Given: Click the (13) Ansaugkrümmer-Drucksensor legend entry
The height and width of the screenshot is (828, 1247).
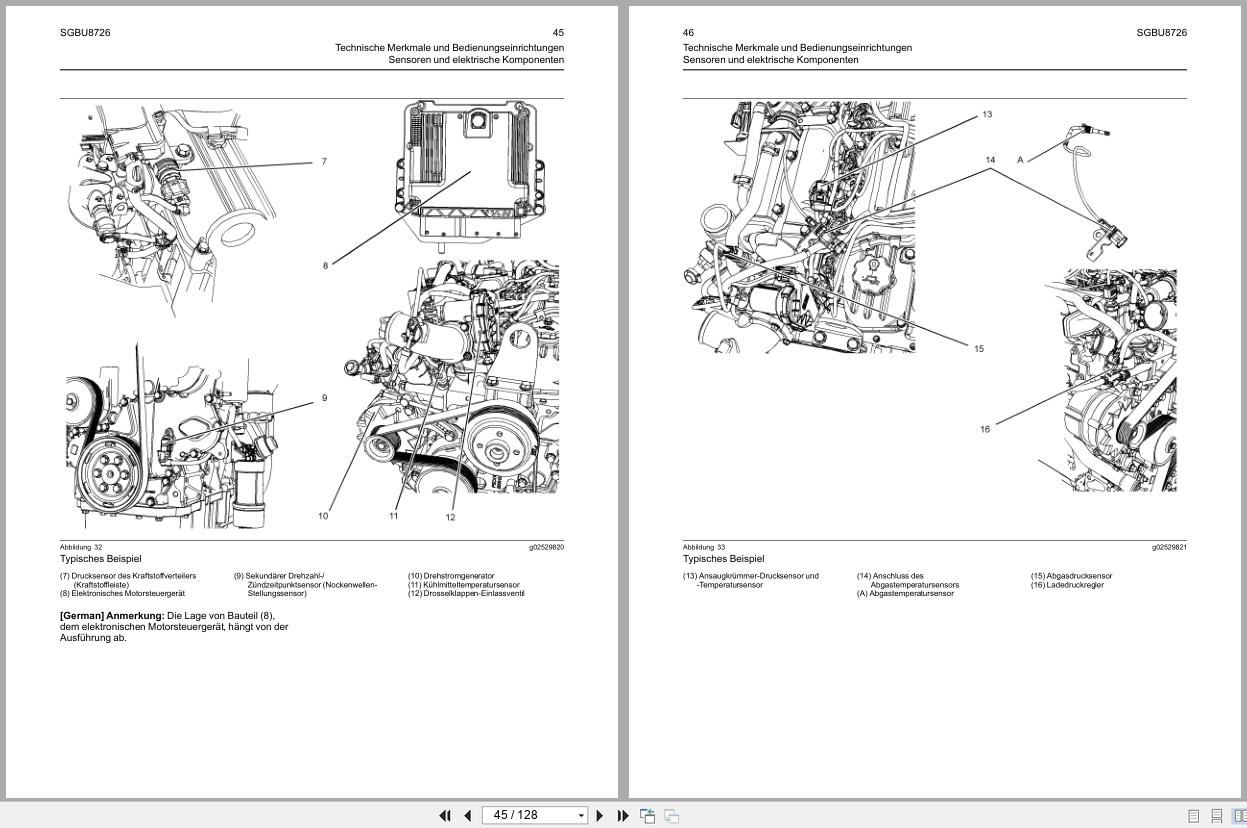Looking at the screenshot, I should click(x=751, y=580).
